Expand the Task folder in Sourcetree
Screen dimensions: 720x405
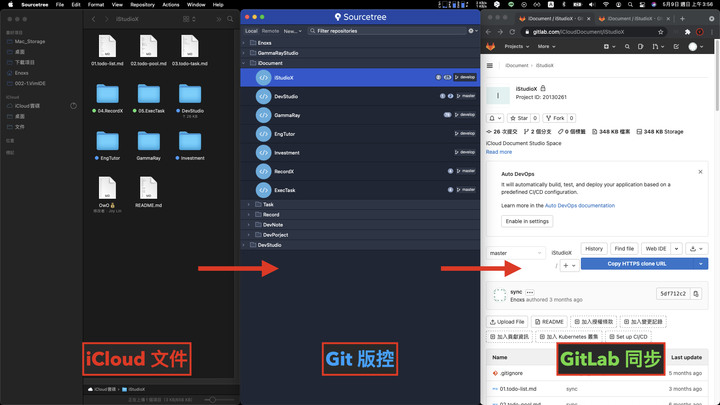coord(249,204)
